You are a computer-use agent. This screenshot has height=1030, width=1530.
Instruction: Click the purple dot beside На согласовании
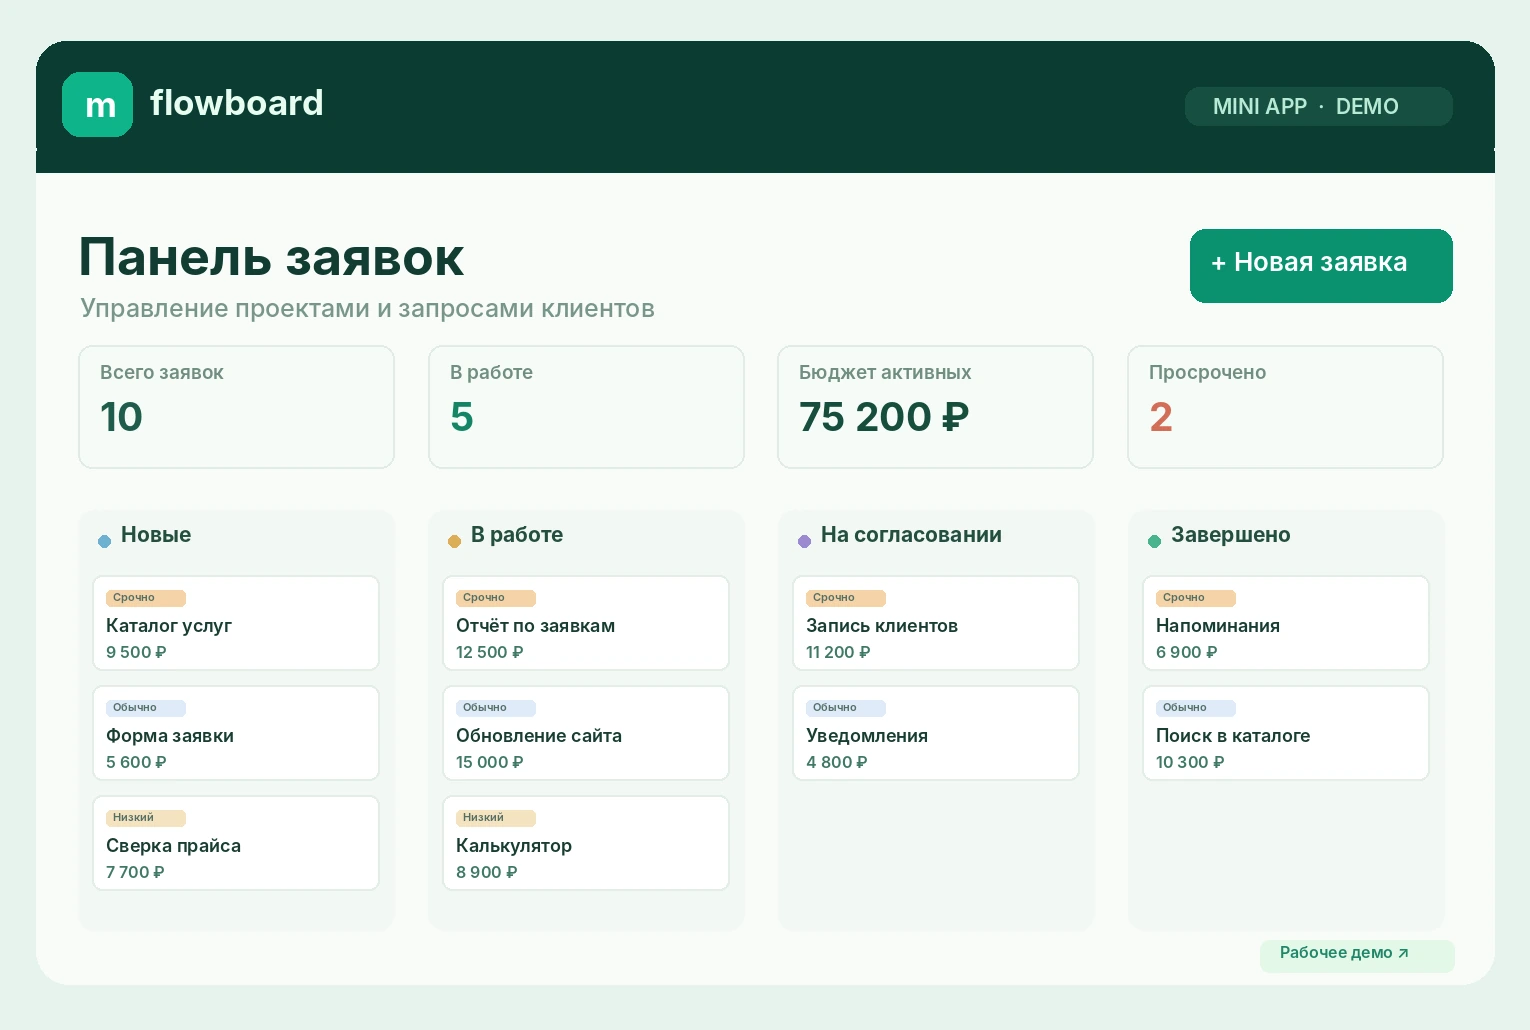pos(804,541)
